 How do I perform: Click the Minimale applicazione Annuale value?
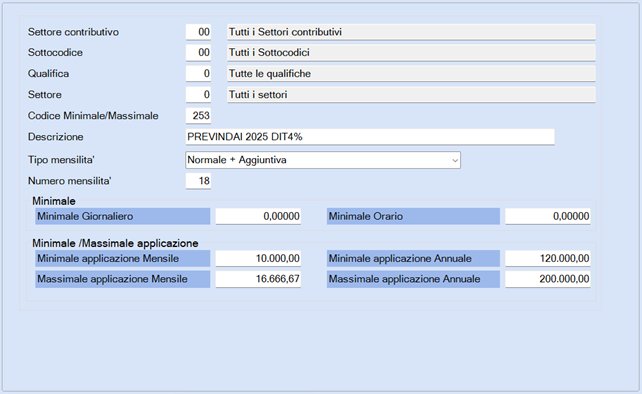coord(548,258)
